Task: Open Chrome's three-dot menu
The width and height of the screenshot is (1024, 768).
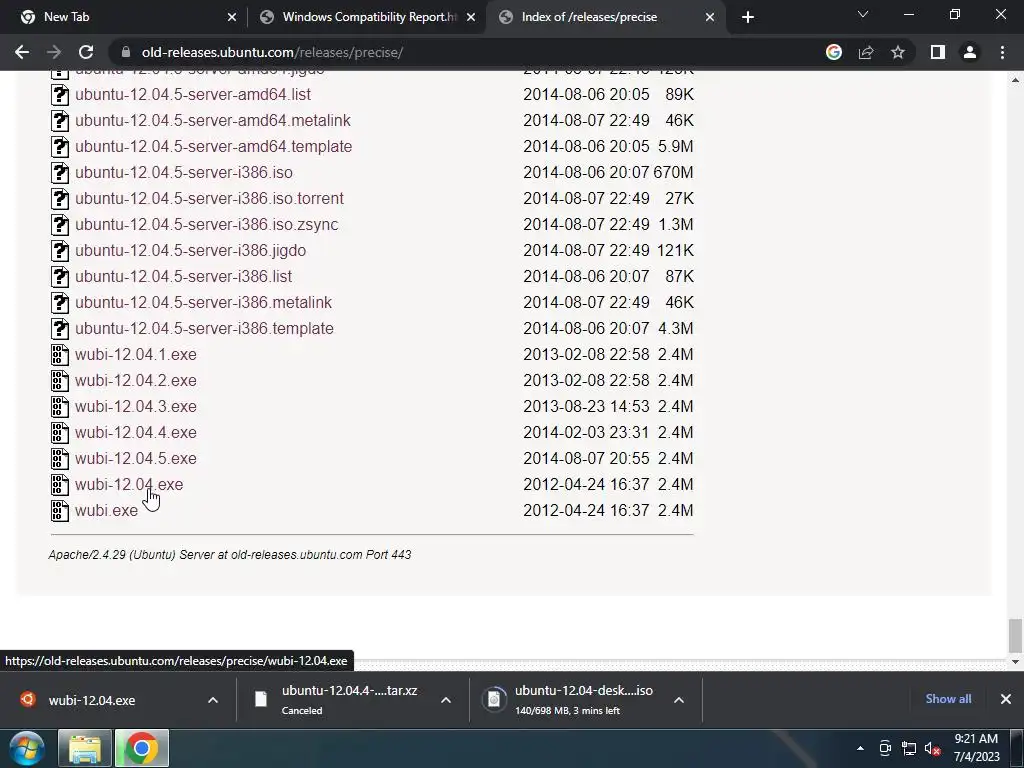Action: [1002, 52]
